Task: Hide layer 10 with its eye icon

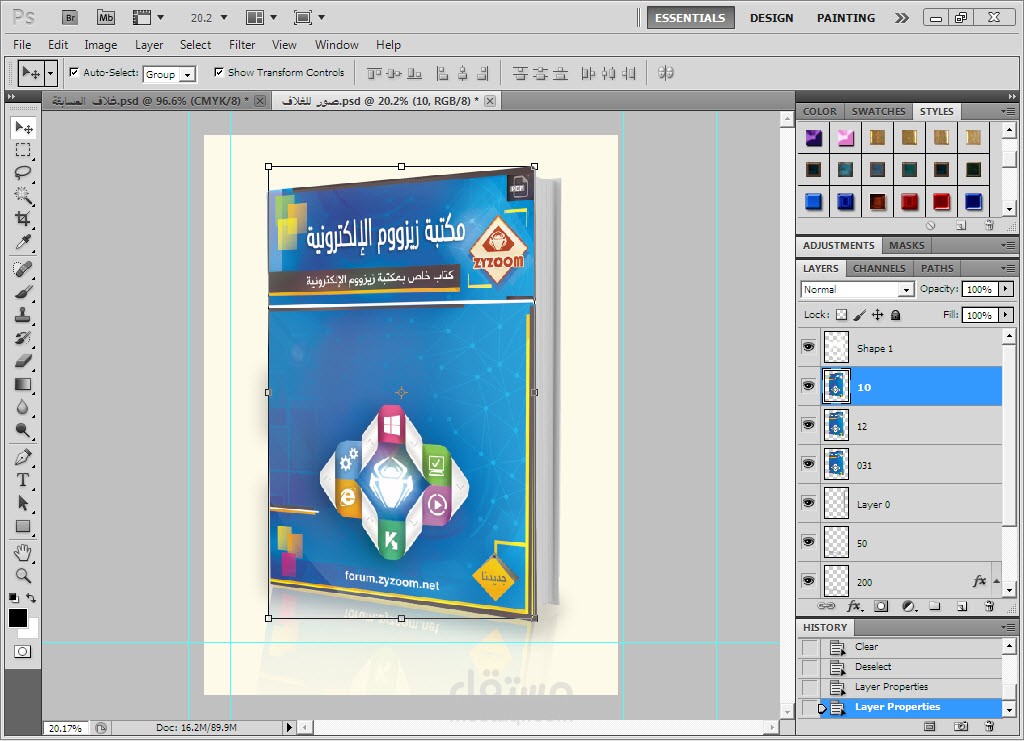Action: click(808, 386)
